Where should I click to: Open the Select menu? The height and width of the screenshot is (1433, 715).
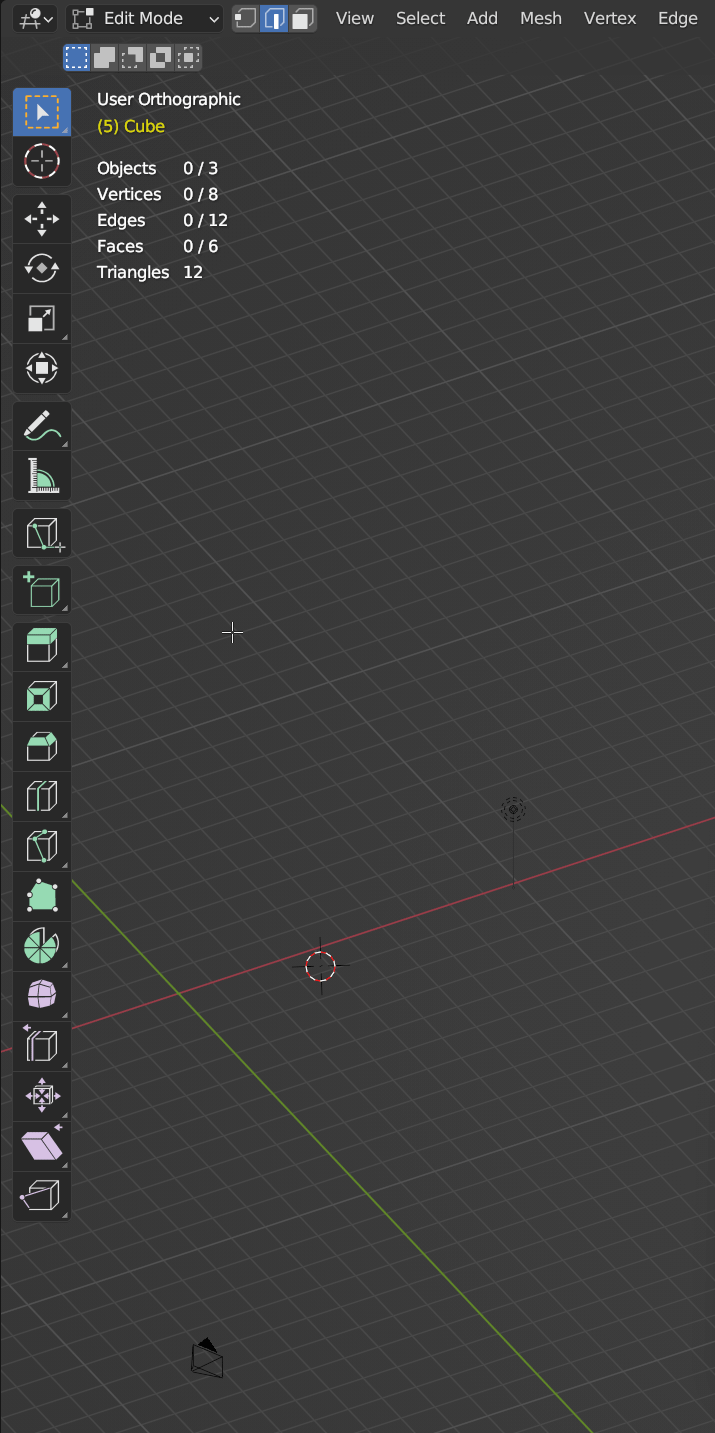(420, 18)
